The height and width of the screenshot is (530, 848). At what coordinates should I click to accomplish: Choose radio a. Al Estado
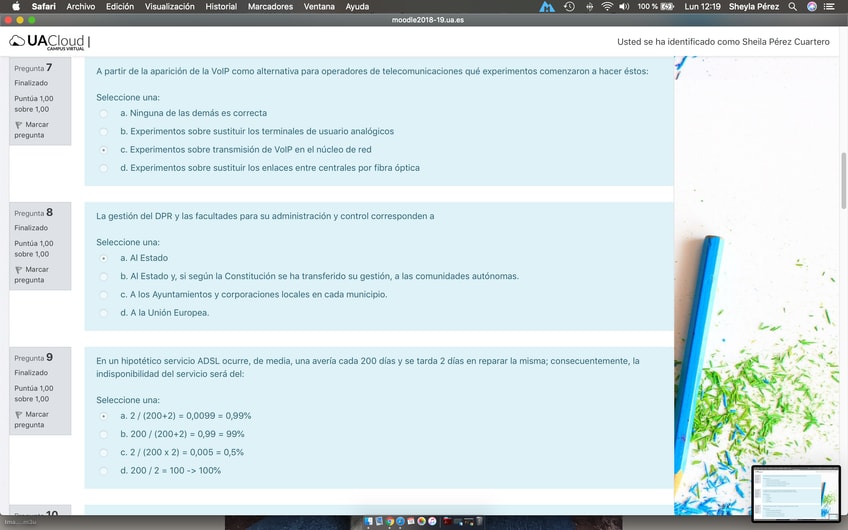[x=103, y=259]
